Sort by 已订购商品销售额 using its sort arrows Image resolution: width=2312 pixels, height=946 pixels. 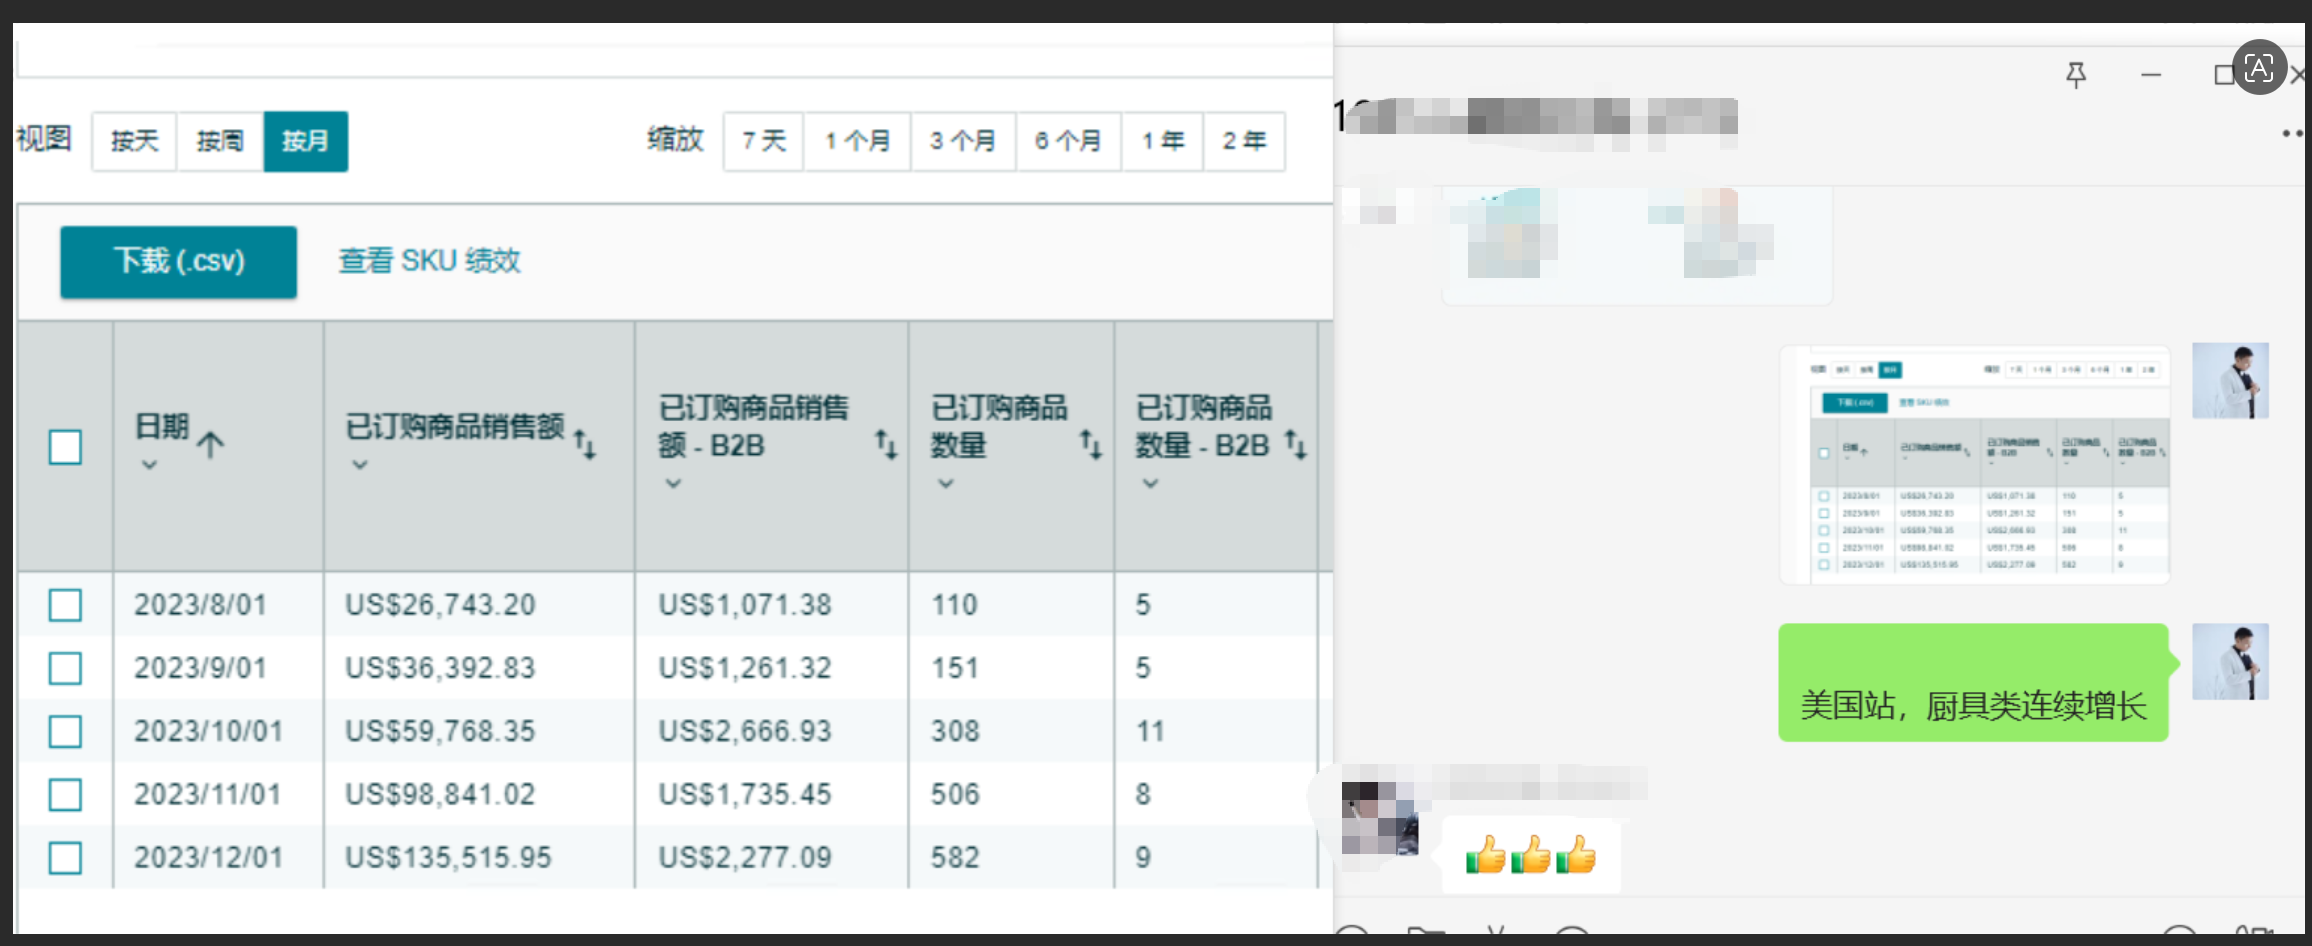click(x=585, y=443)
